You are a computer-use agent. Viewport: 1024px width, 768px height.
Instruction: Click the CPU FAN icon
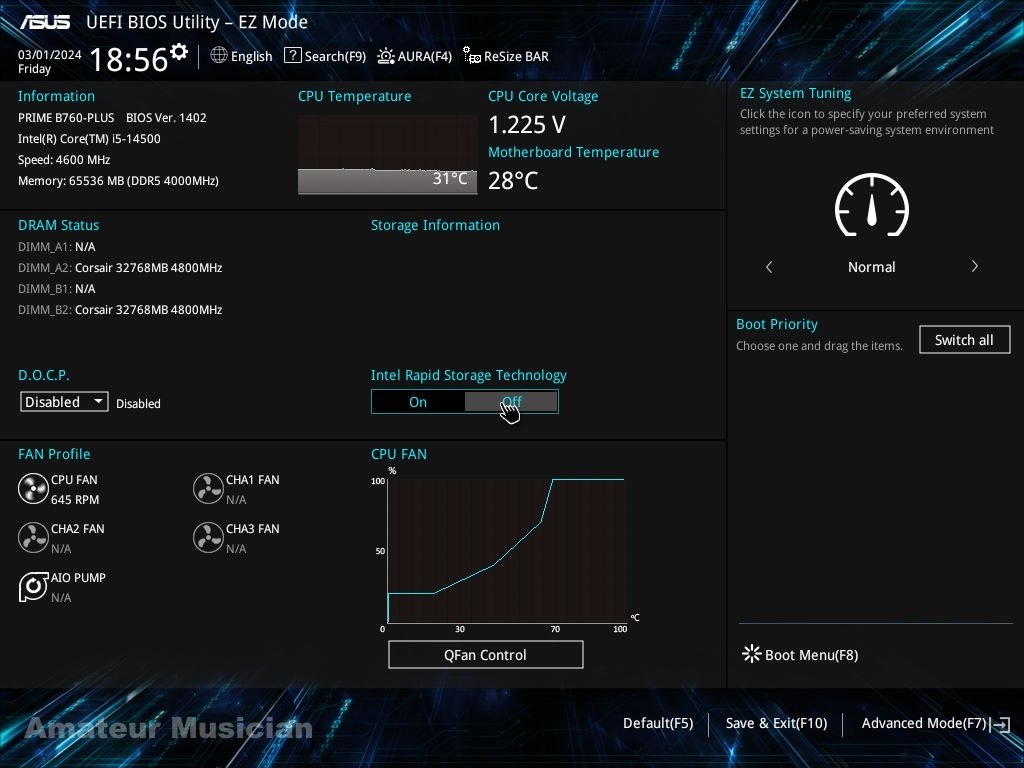(x=33, y=489)
